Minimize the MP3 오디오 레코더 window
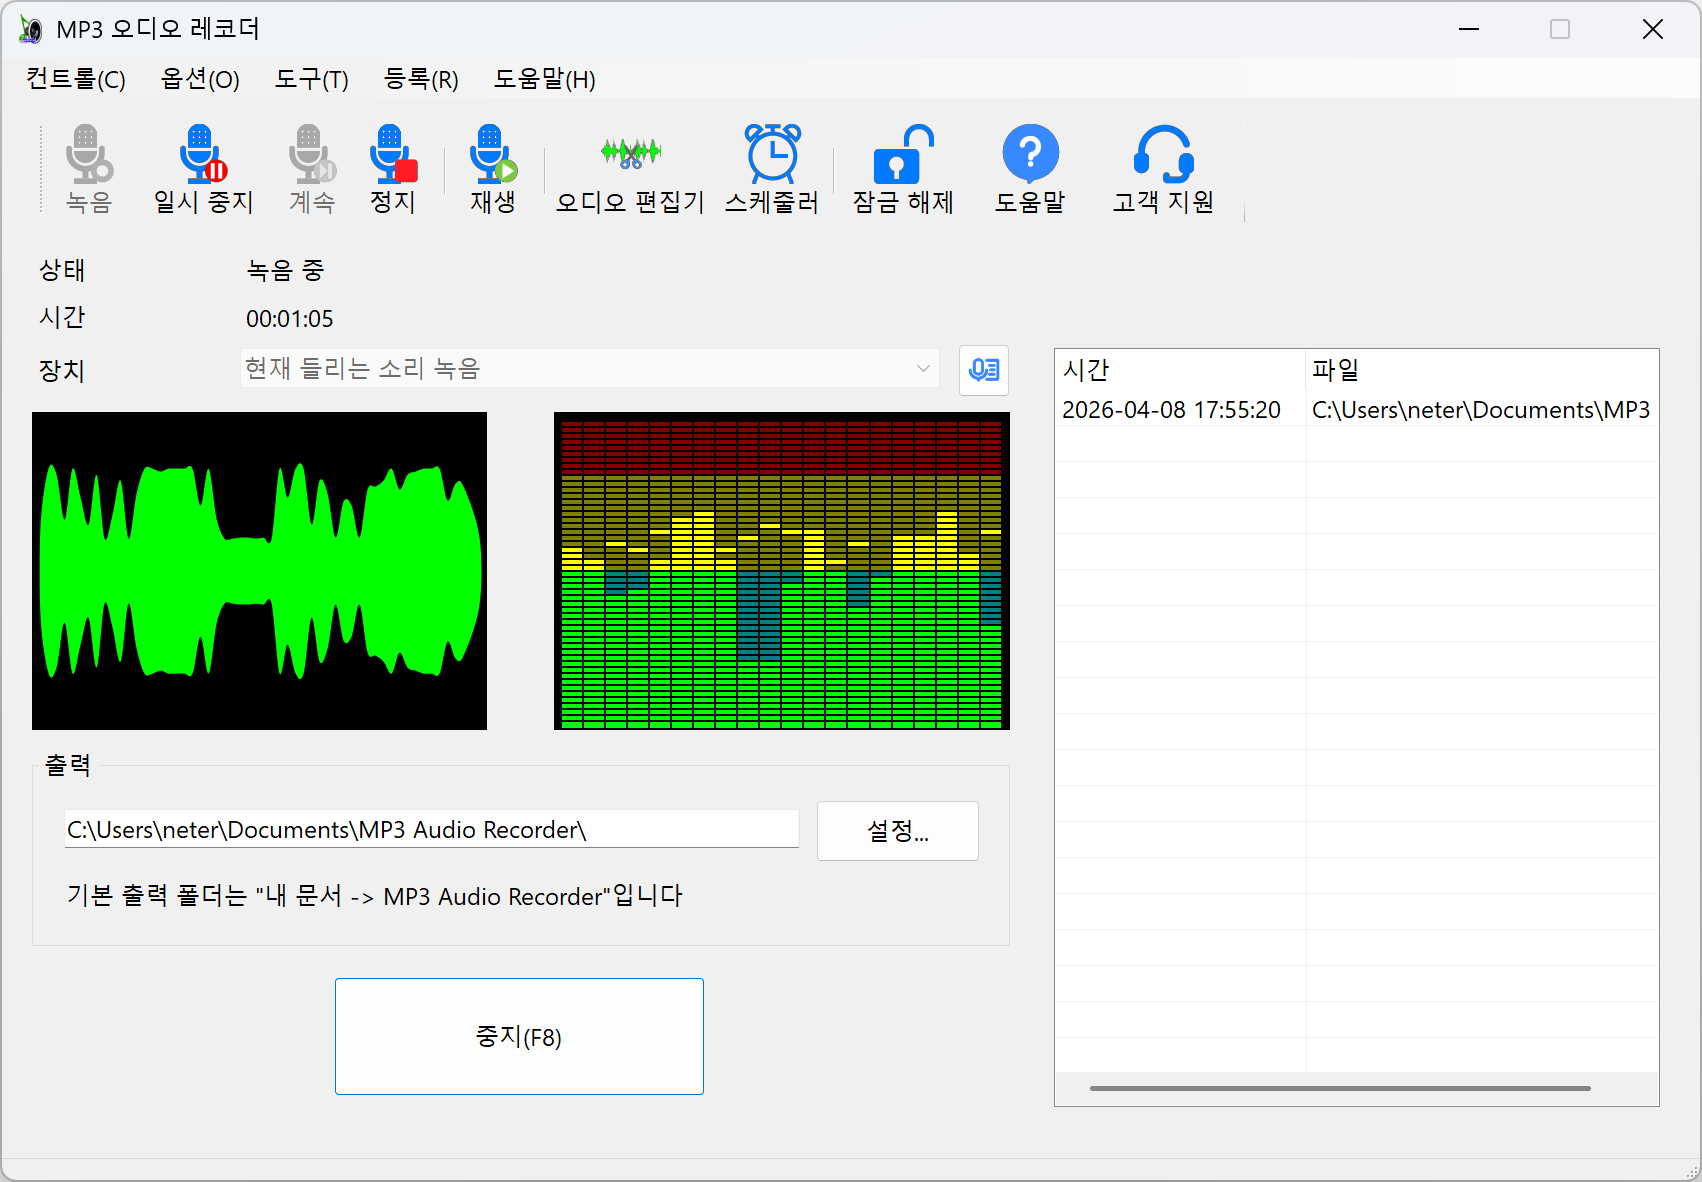The width and height of the screenshot is (1702, 1182). tap(1468, 29)
